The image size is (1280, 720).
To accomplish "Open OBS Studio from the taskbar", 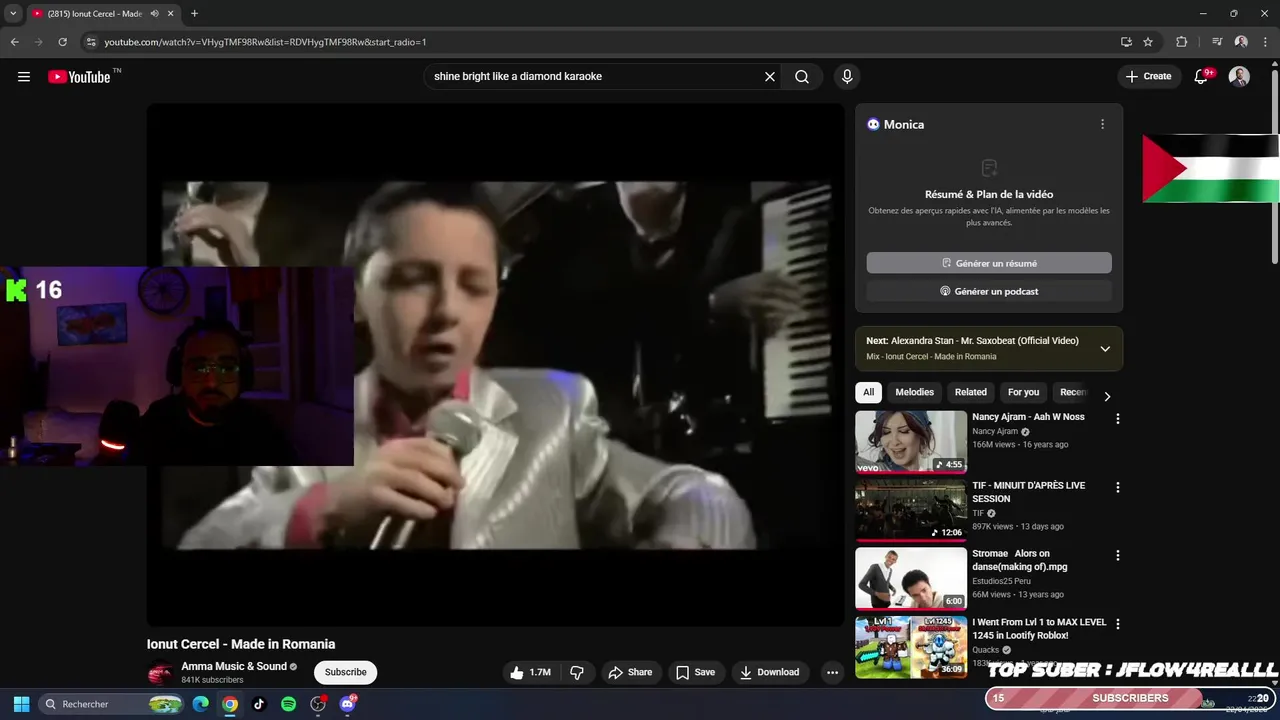I will point(318,704).
